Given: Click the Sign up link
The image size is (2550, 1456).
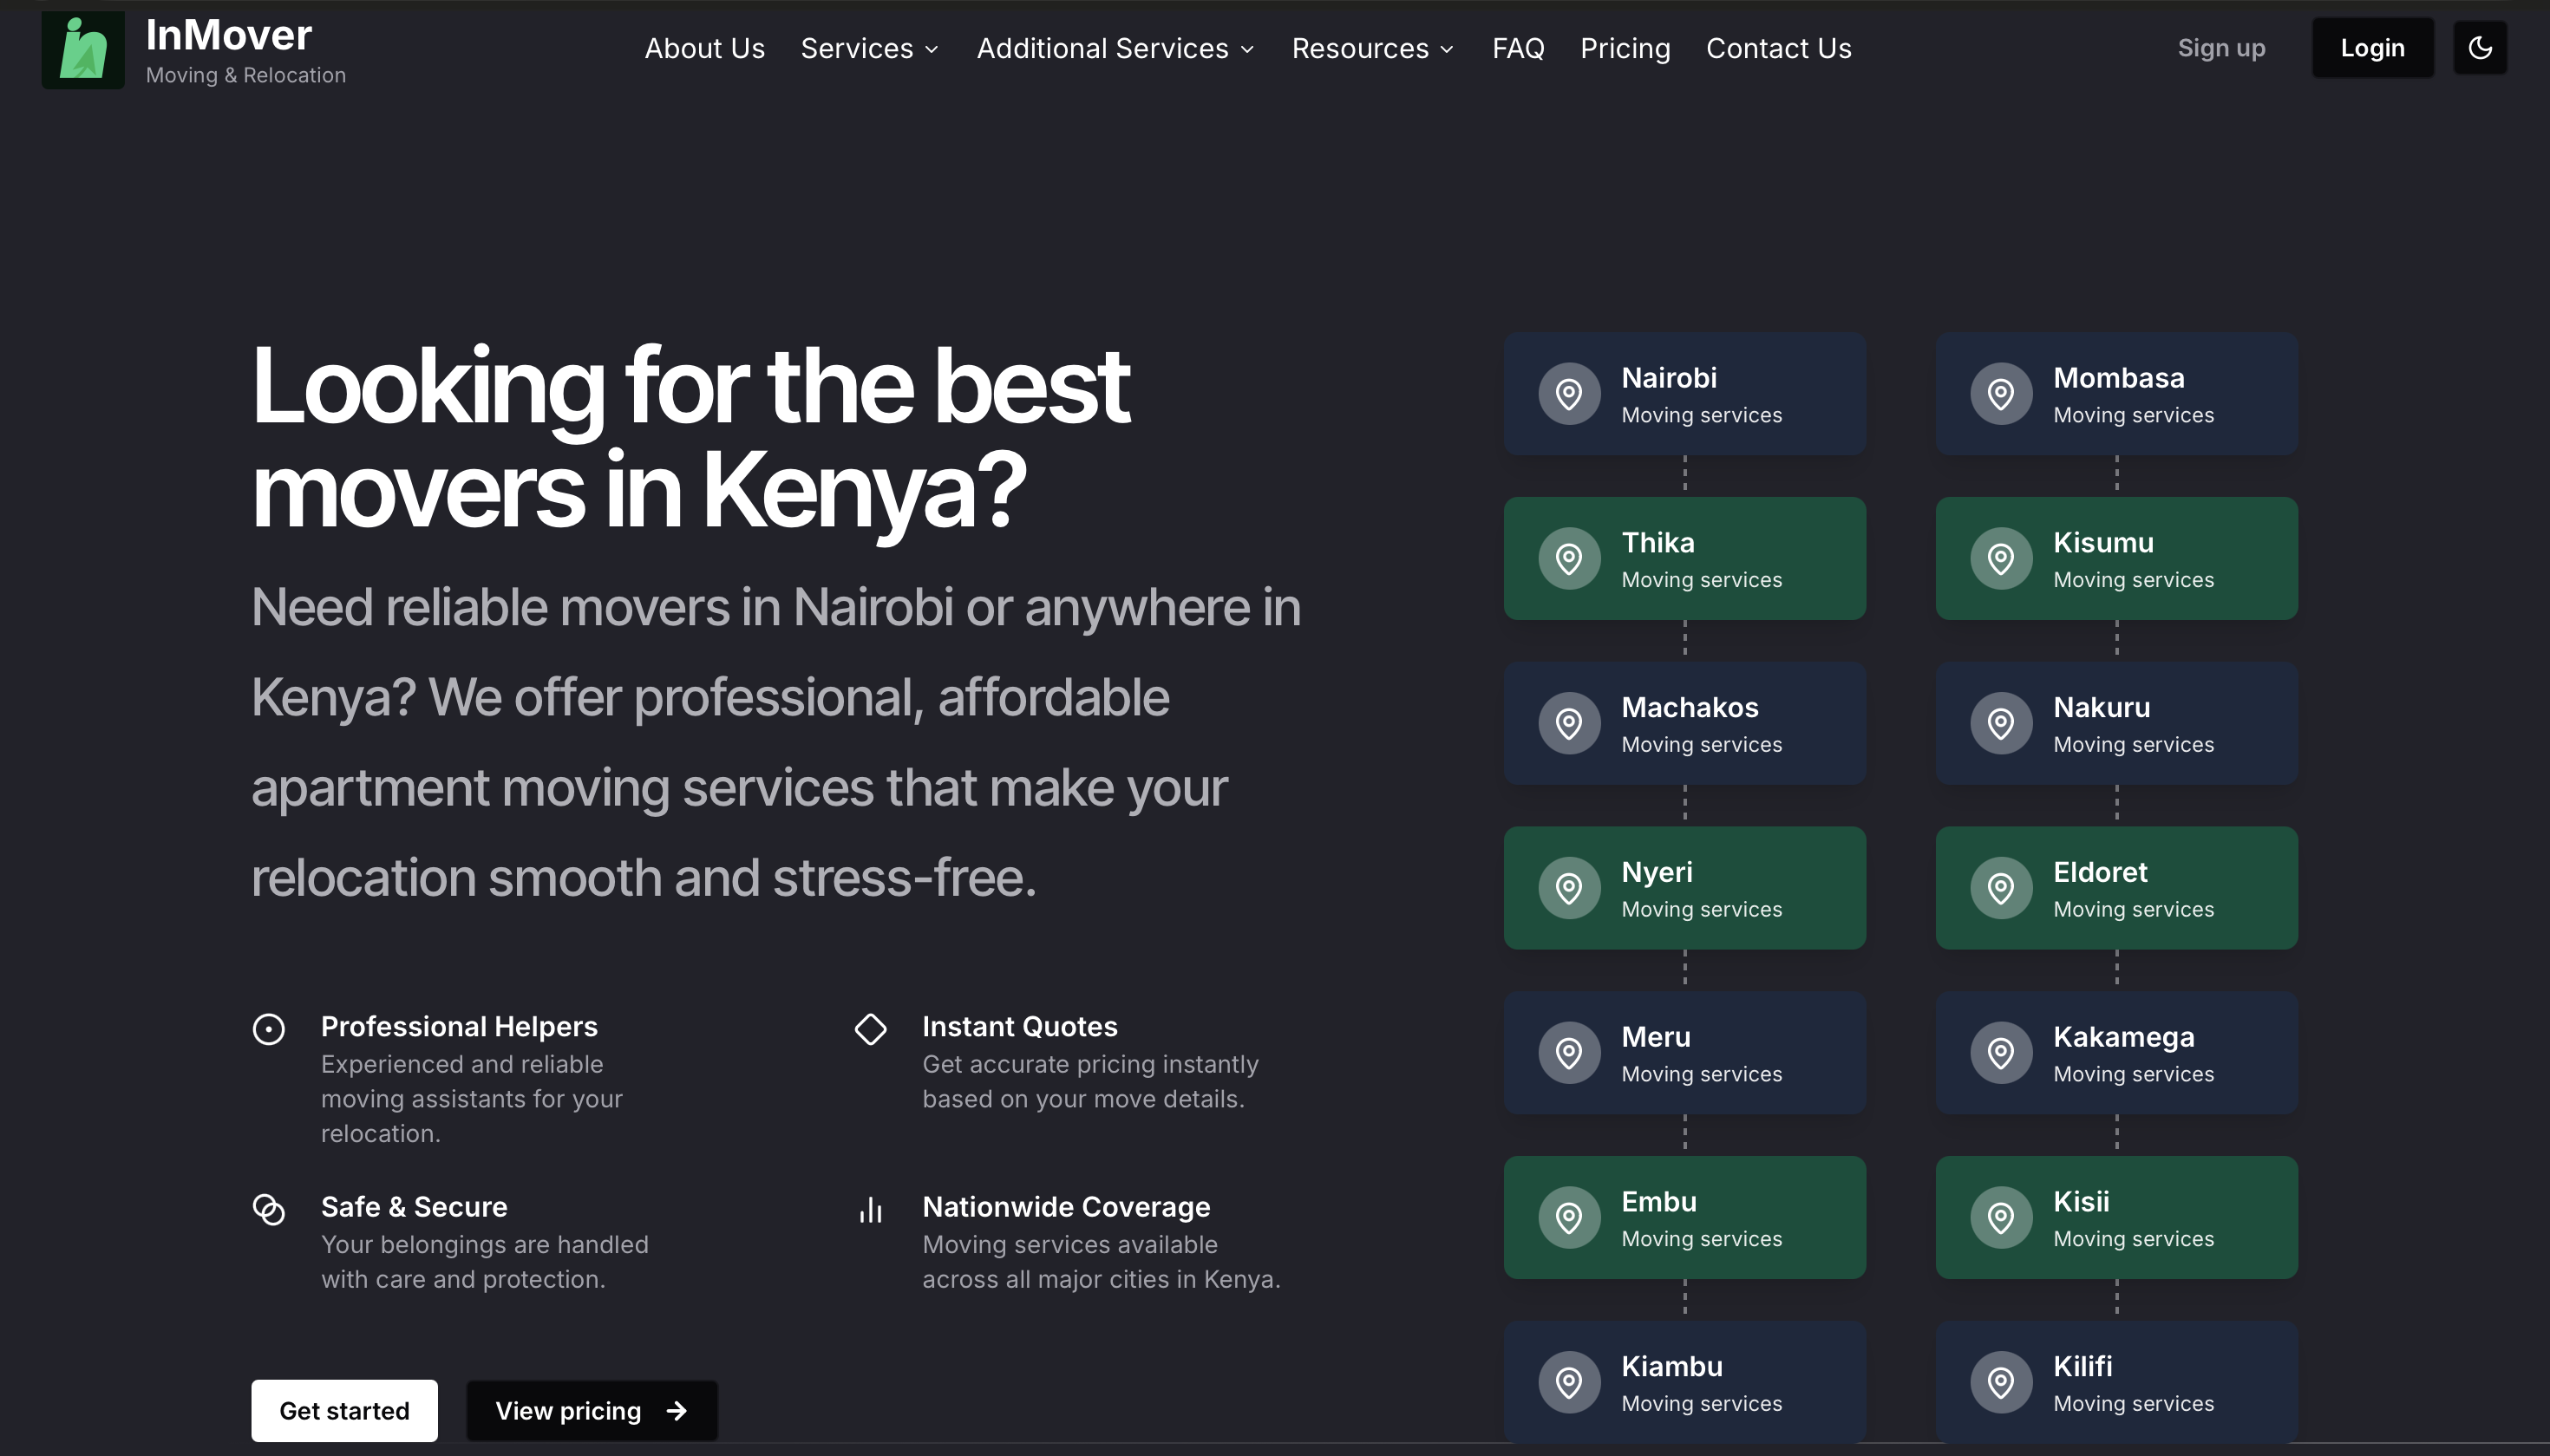Looking at the screenshot, I should click(2221, 48).
